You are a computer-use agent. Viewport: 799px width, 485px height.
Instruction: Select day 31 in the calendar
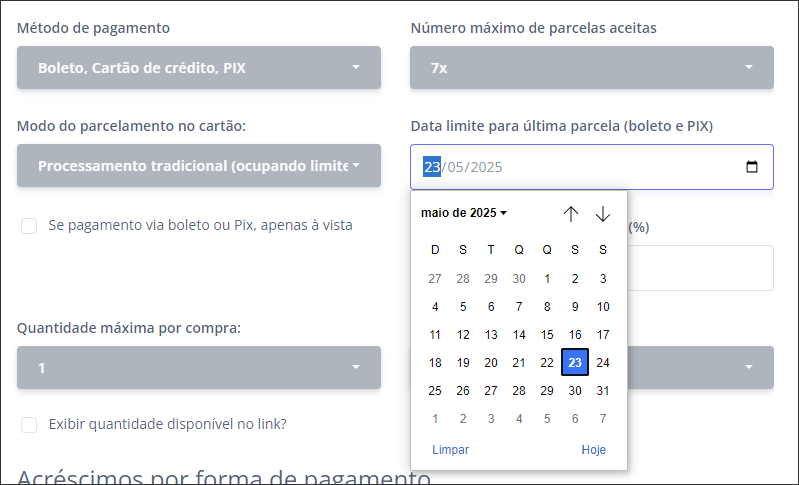click(x=603, y=390)
